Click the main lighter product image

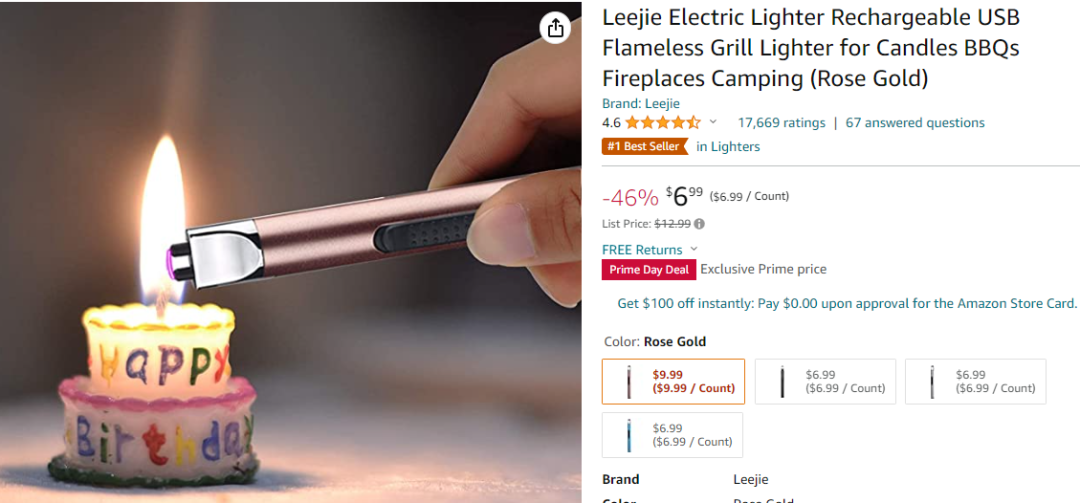click(x=290, y=250)
